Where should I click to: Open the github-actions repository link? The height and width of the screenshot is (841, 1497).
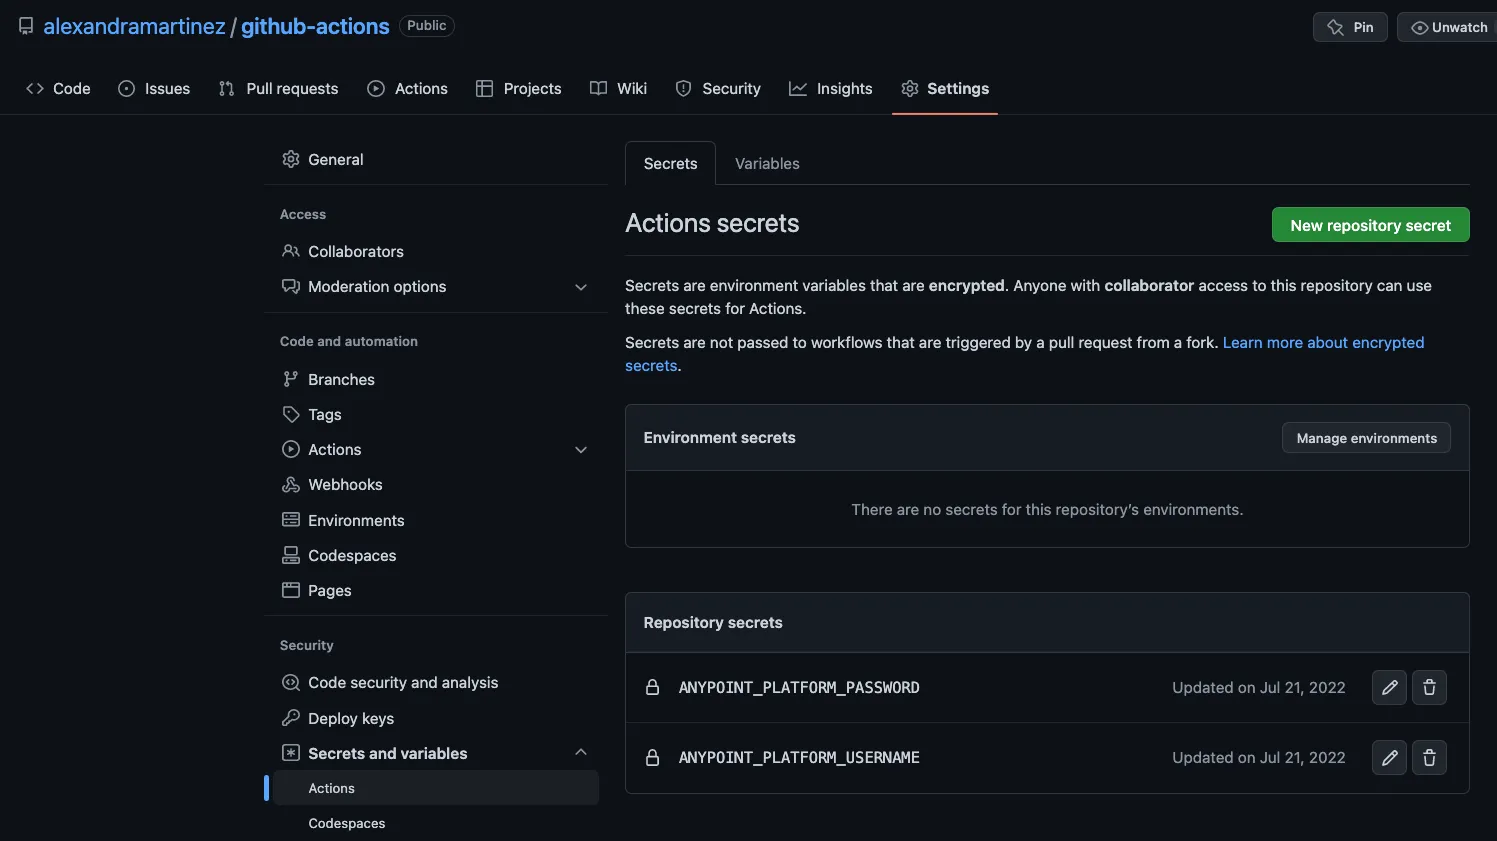(x=315, y=27)
